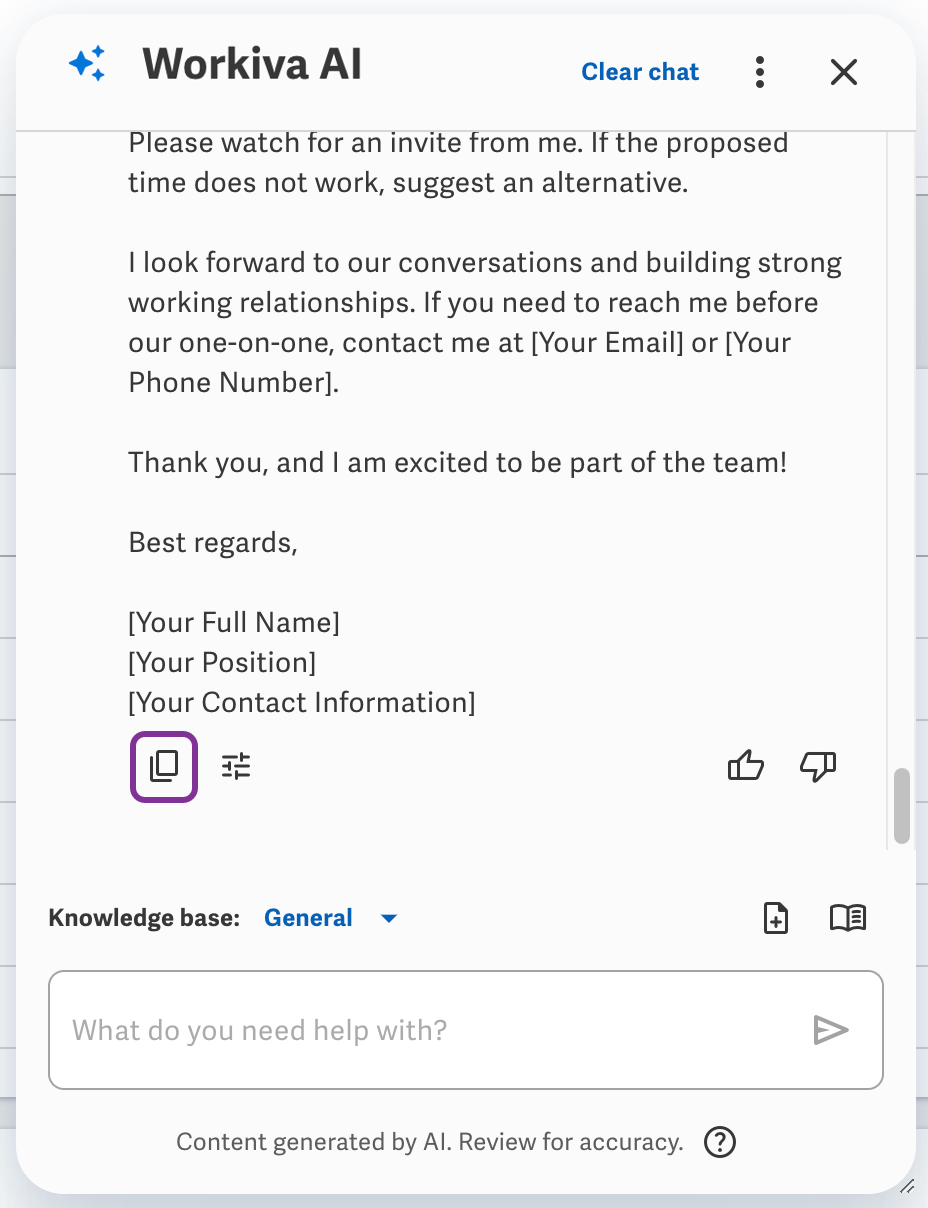928x1208 pixels.
Task: Click the [Your Email] placeholder in the message
Action: 607,343
